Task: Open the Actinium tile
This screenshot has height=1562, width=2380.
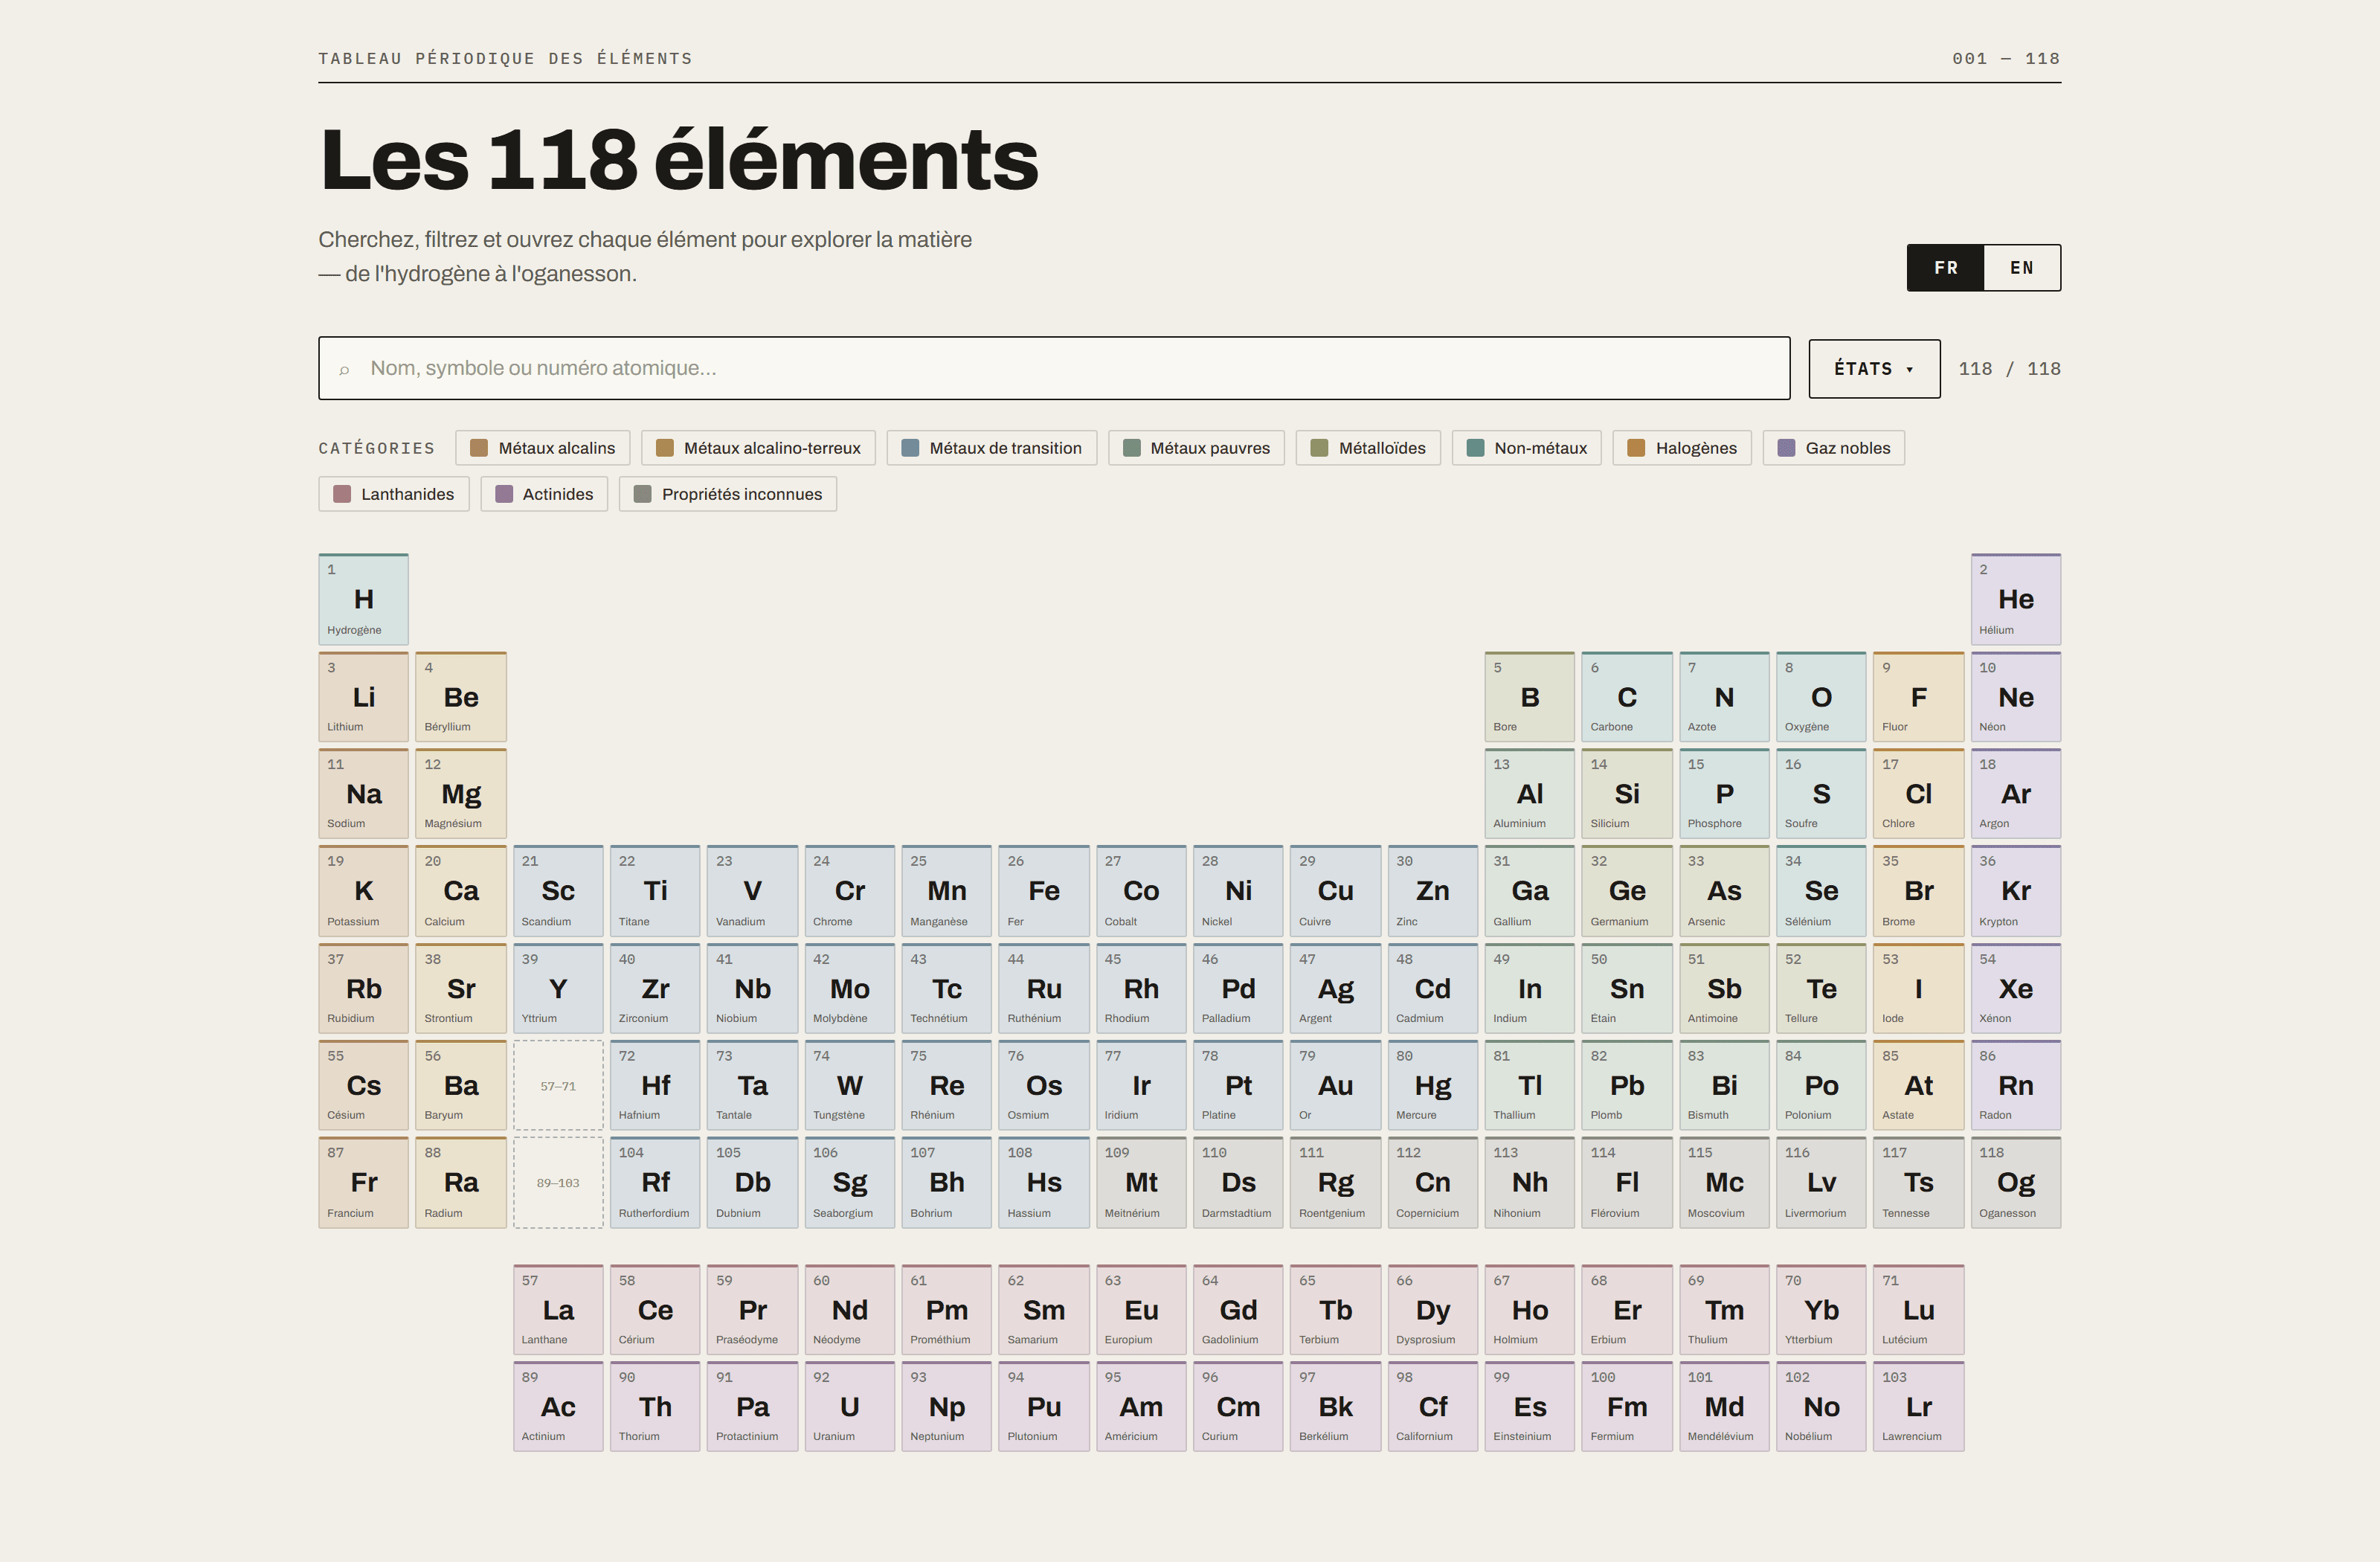Action: (558, 1407)
